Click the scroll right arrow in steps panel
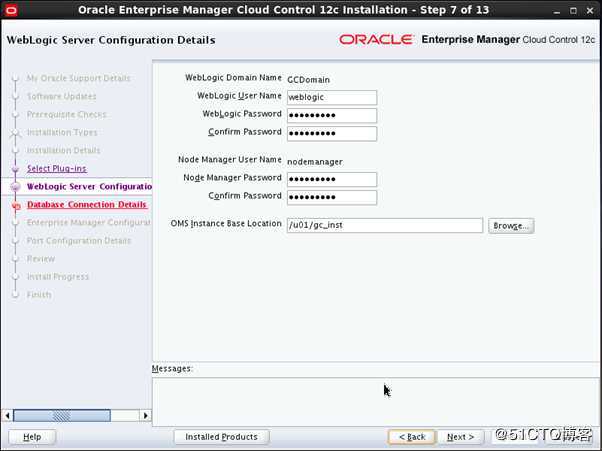This screenshot has height=451, width=602. (x=145, y=415)
